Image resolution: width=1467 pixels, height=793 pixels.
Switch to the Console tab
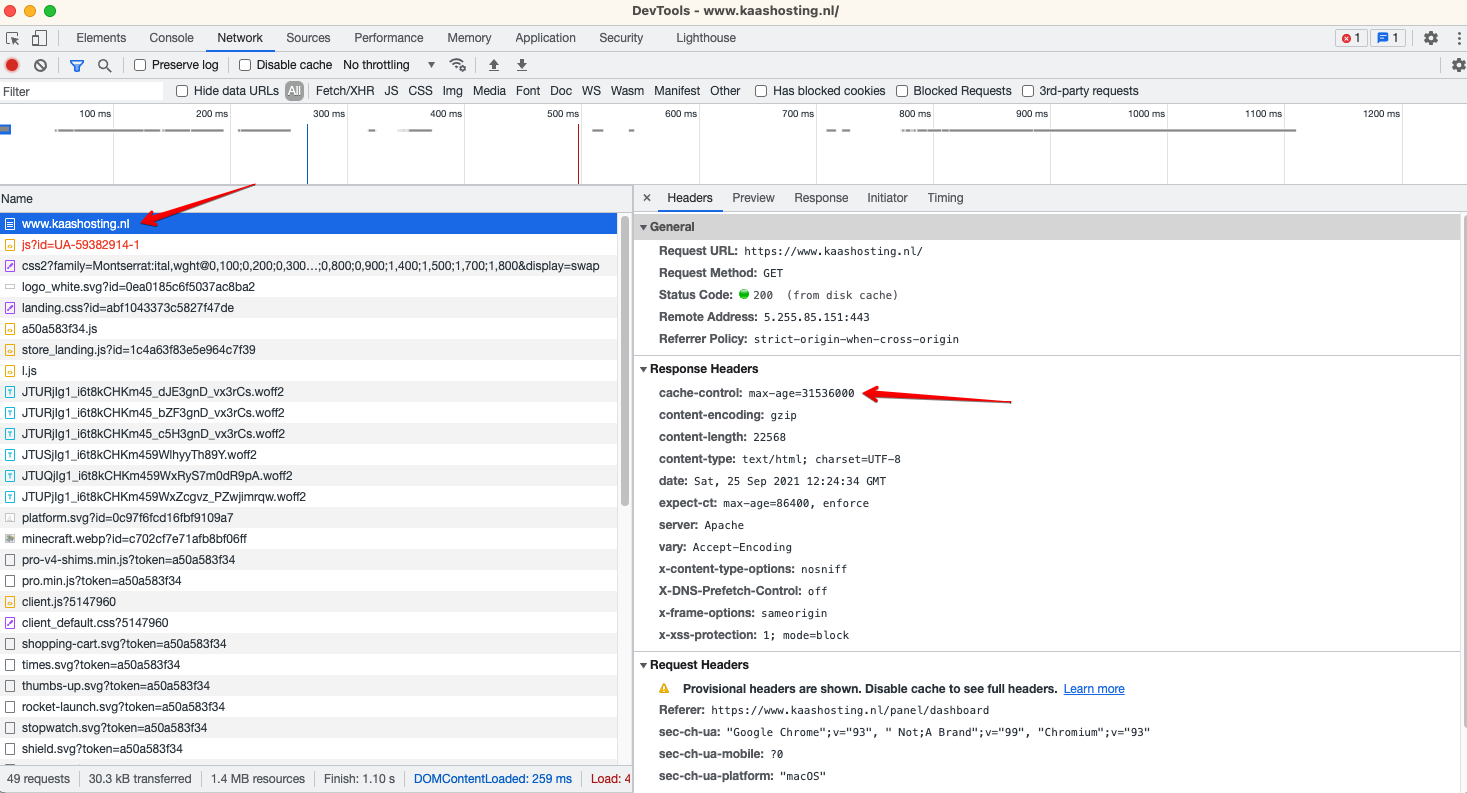point(171,38)
